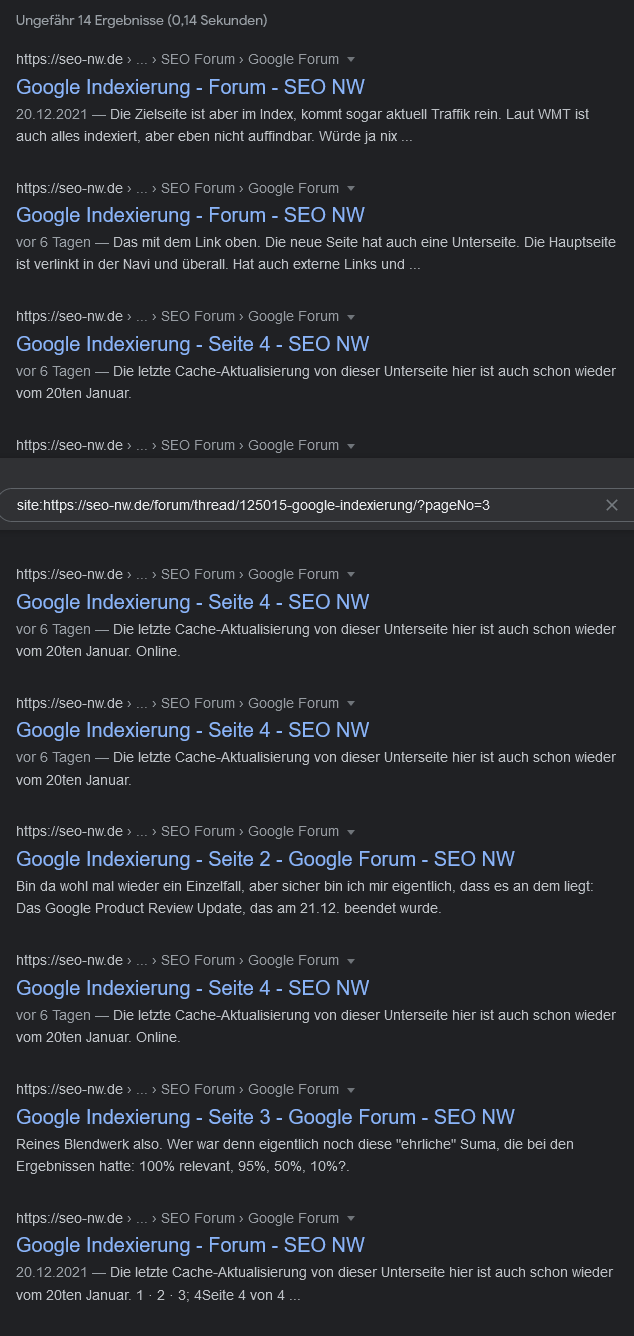Click the URL arrow of the first Seite 4 result above the search bar
Image resolution: width=634 pixels, height=1336 pixels.
pos(351,317)
